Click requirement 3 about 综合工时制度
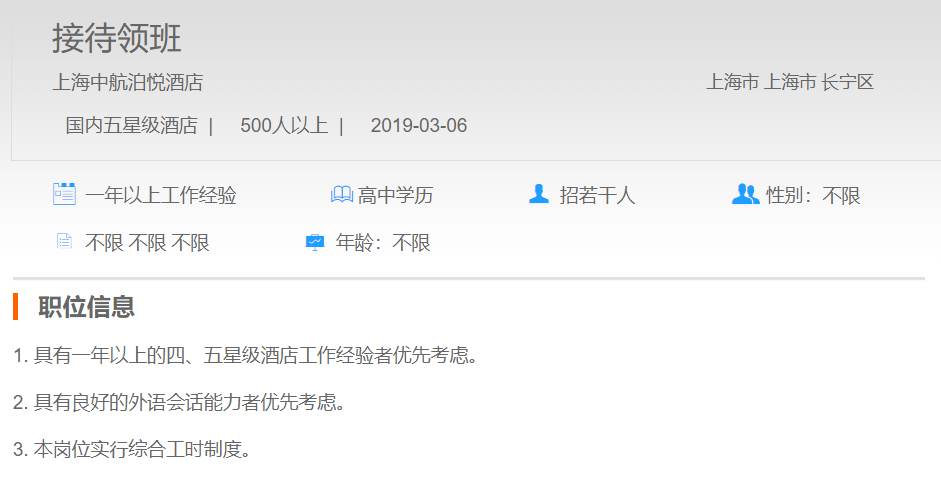941x492 pixels. [x=131, y=450]
